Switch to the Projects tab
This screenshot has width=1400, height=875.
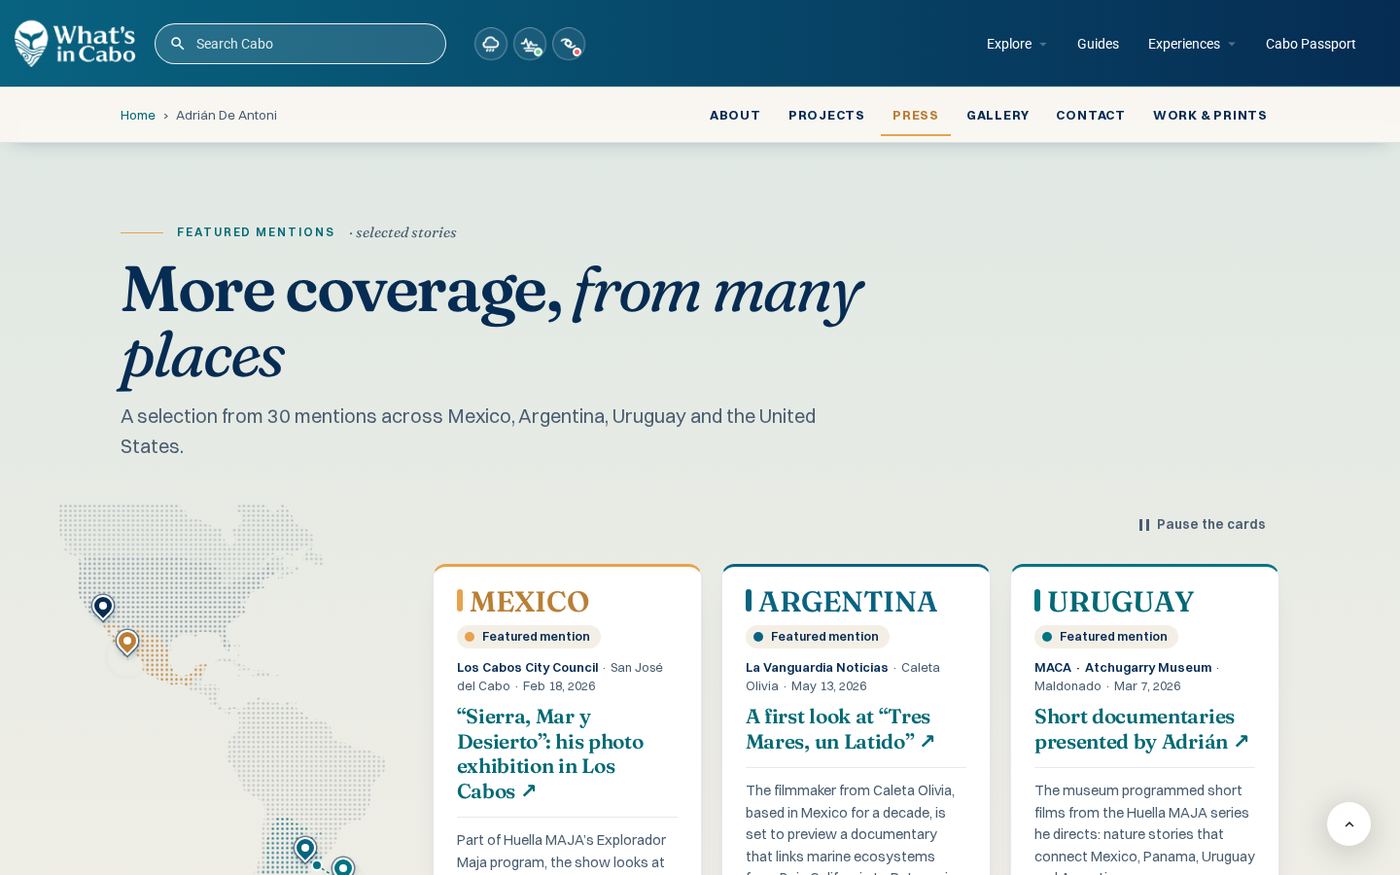click(826, 115)
